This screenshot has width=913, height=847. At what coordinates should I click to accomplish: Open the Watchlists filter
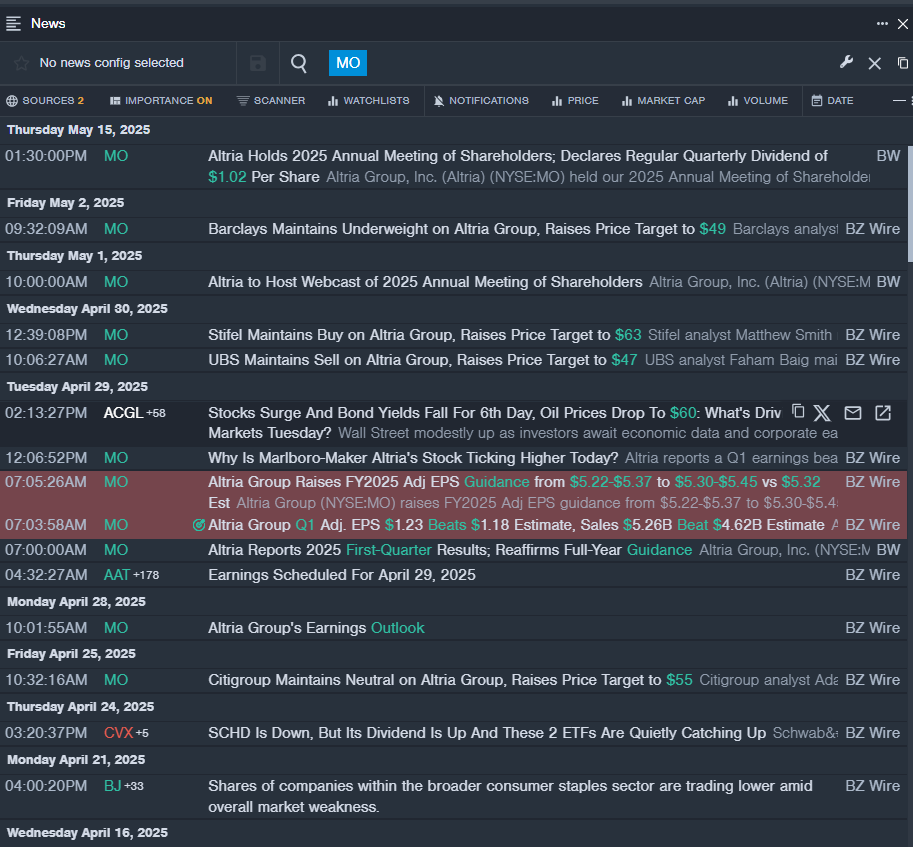369,101
